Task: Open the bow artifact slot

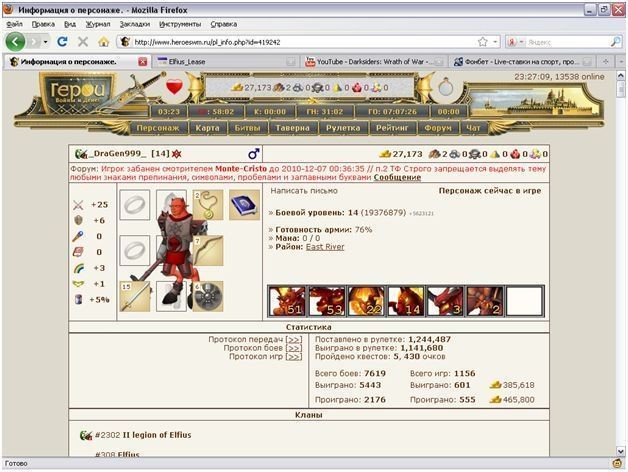Action: point(208,251)
